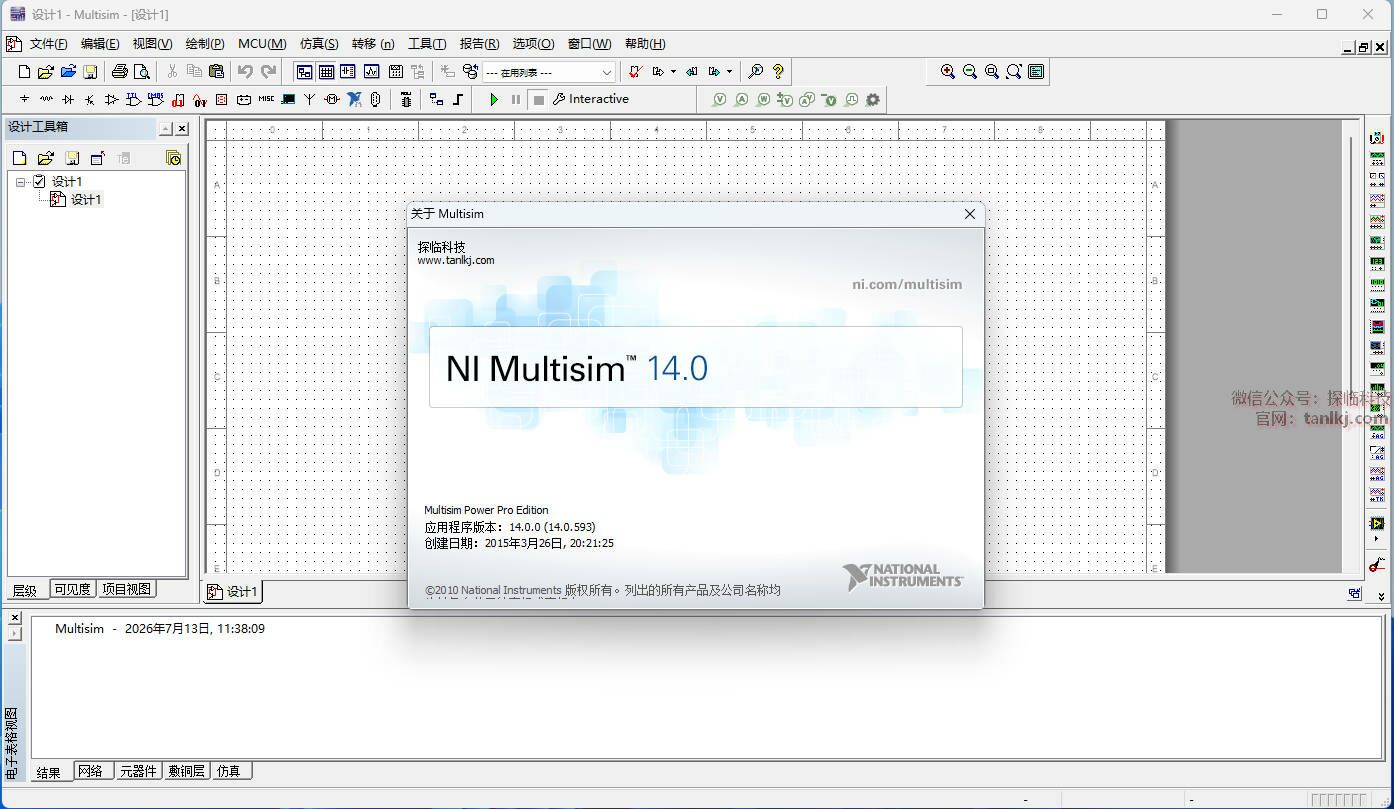The image size is (1394, 809).
Task: Close the 关于 Multisim dialog
Action: pyautogui.click(x=969, y=214)
